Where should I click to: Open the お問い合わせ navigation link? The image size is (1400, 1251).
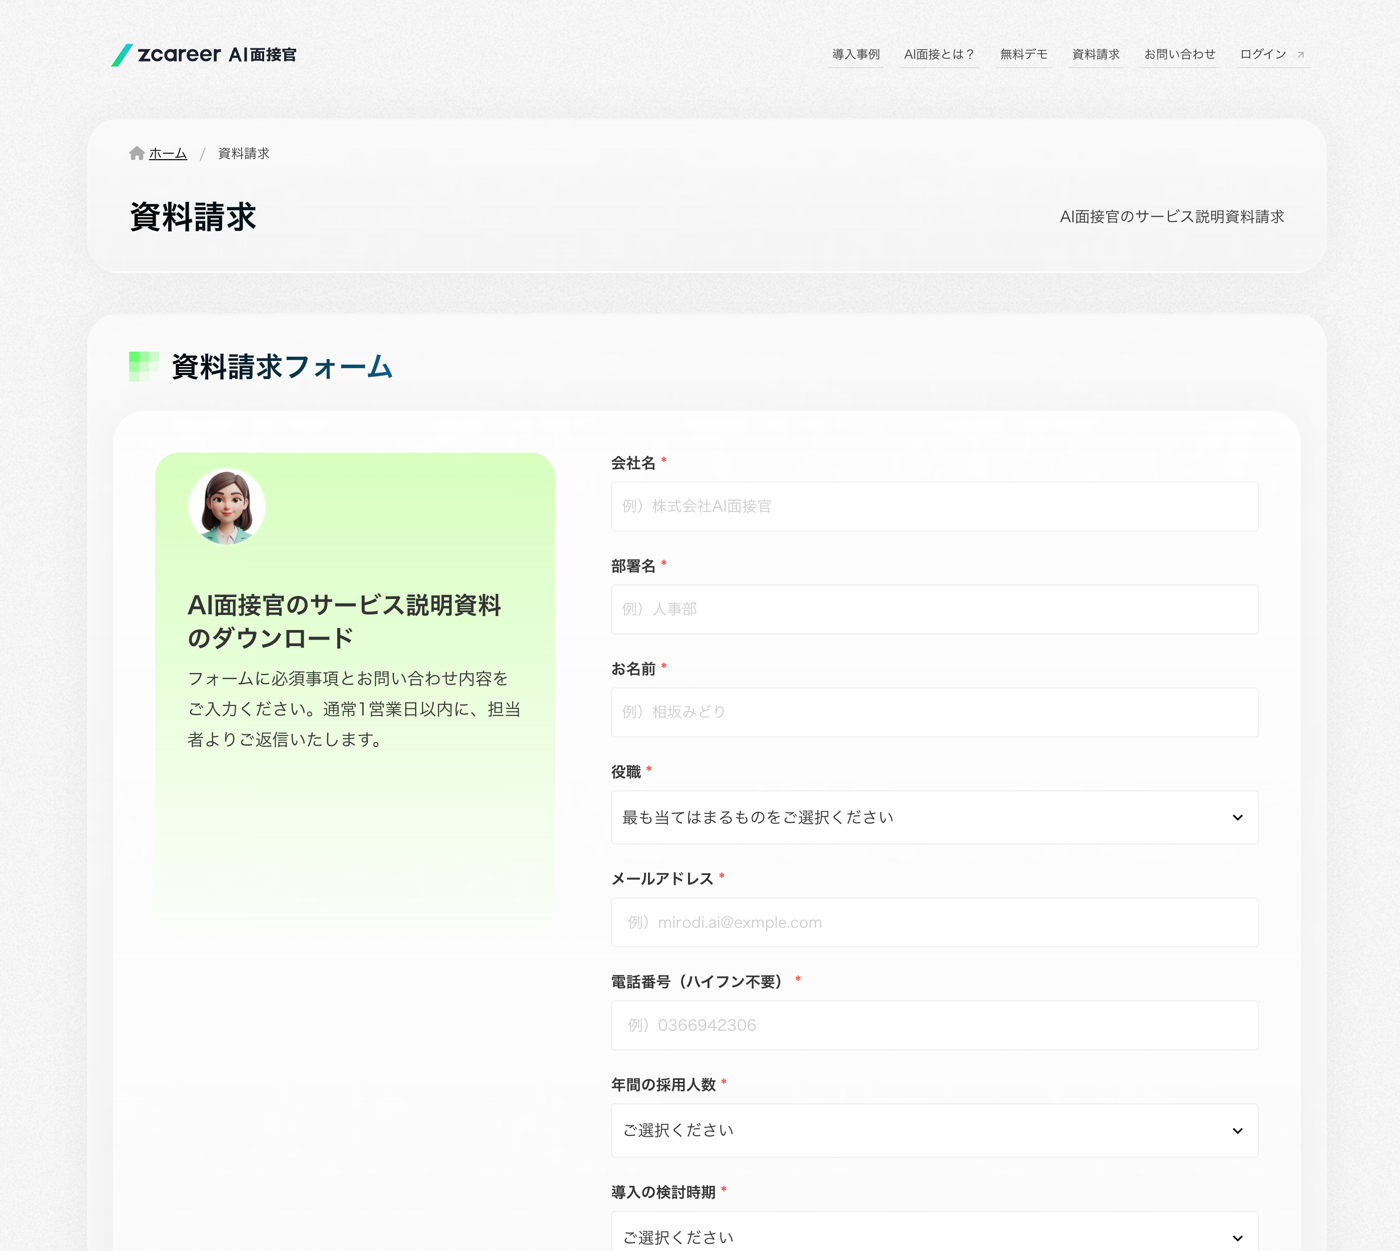pos(1180,55)
